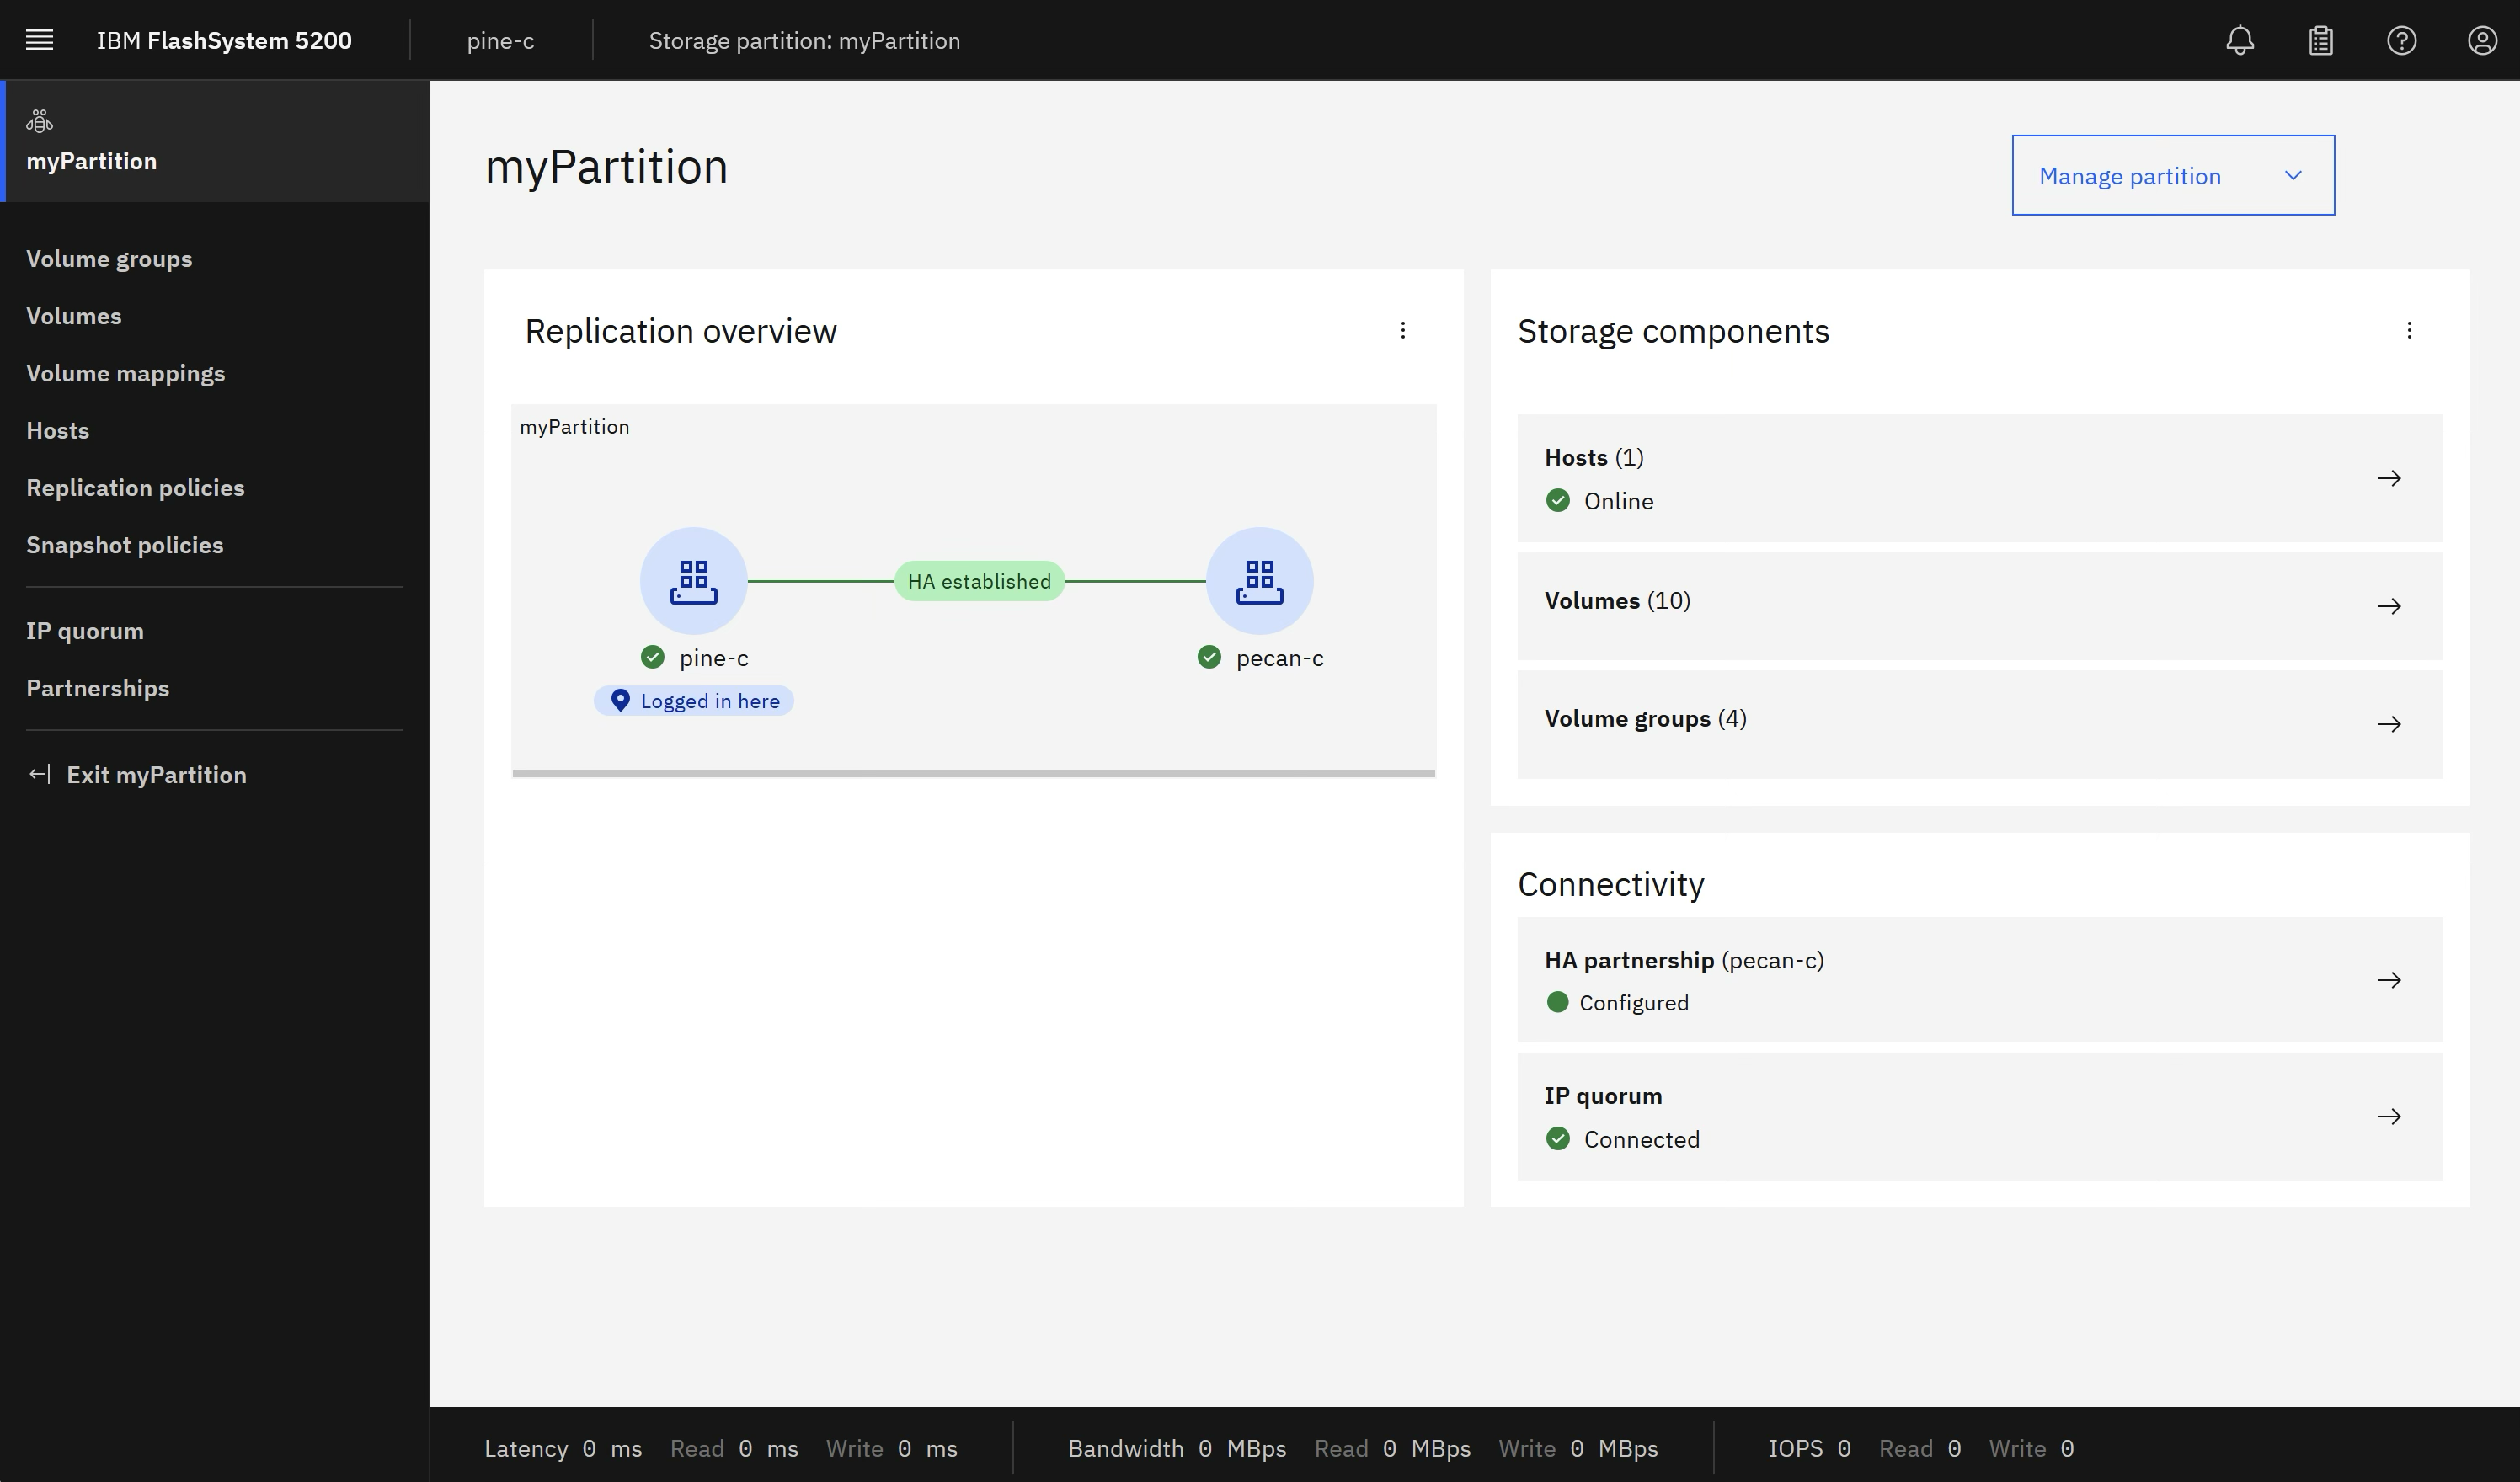Screen dimensions: 2520x1482
Task: Open the help icon
Action: (2402, 40)
